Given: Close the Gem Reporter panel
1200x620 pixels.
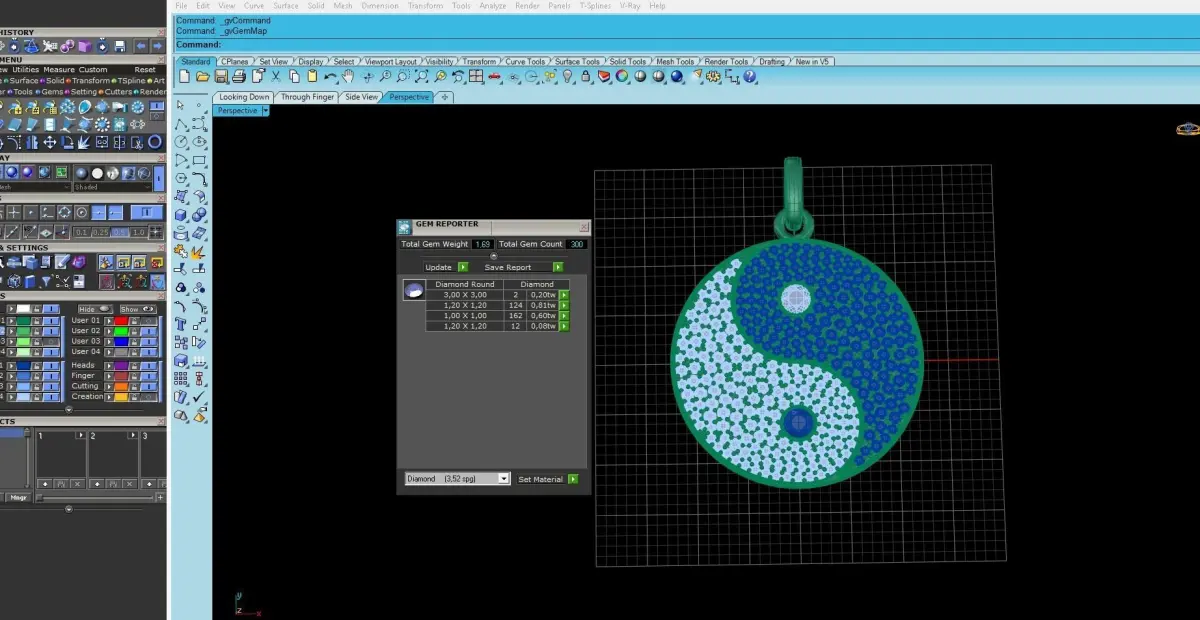Looking at the screenshot, I should coord(584,226).
